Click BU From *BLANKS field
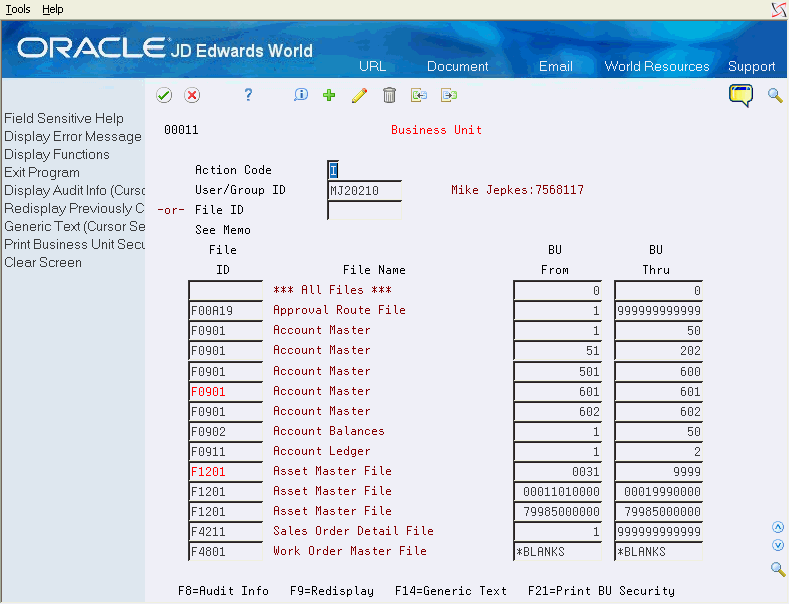Screen dimensions: 789x604 pos(558,552)
